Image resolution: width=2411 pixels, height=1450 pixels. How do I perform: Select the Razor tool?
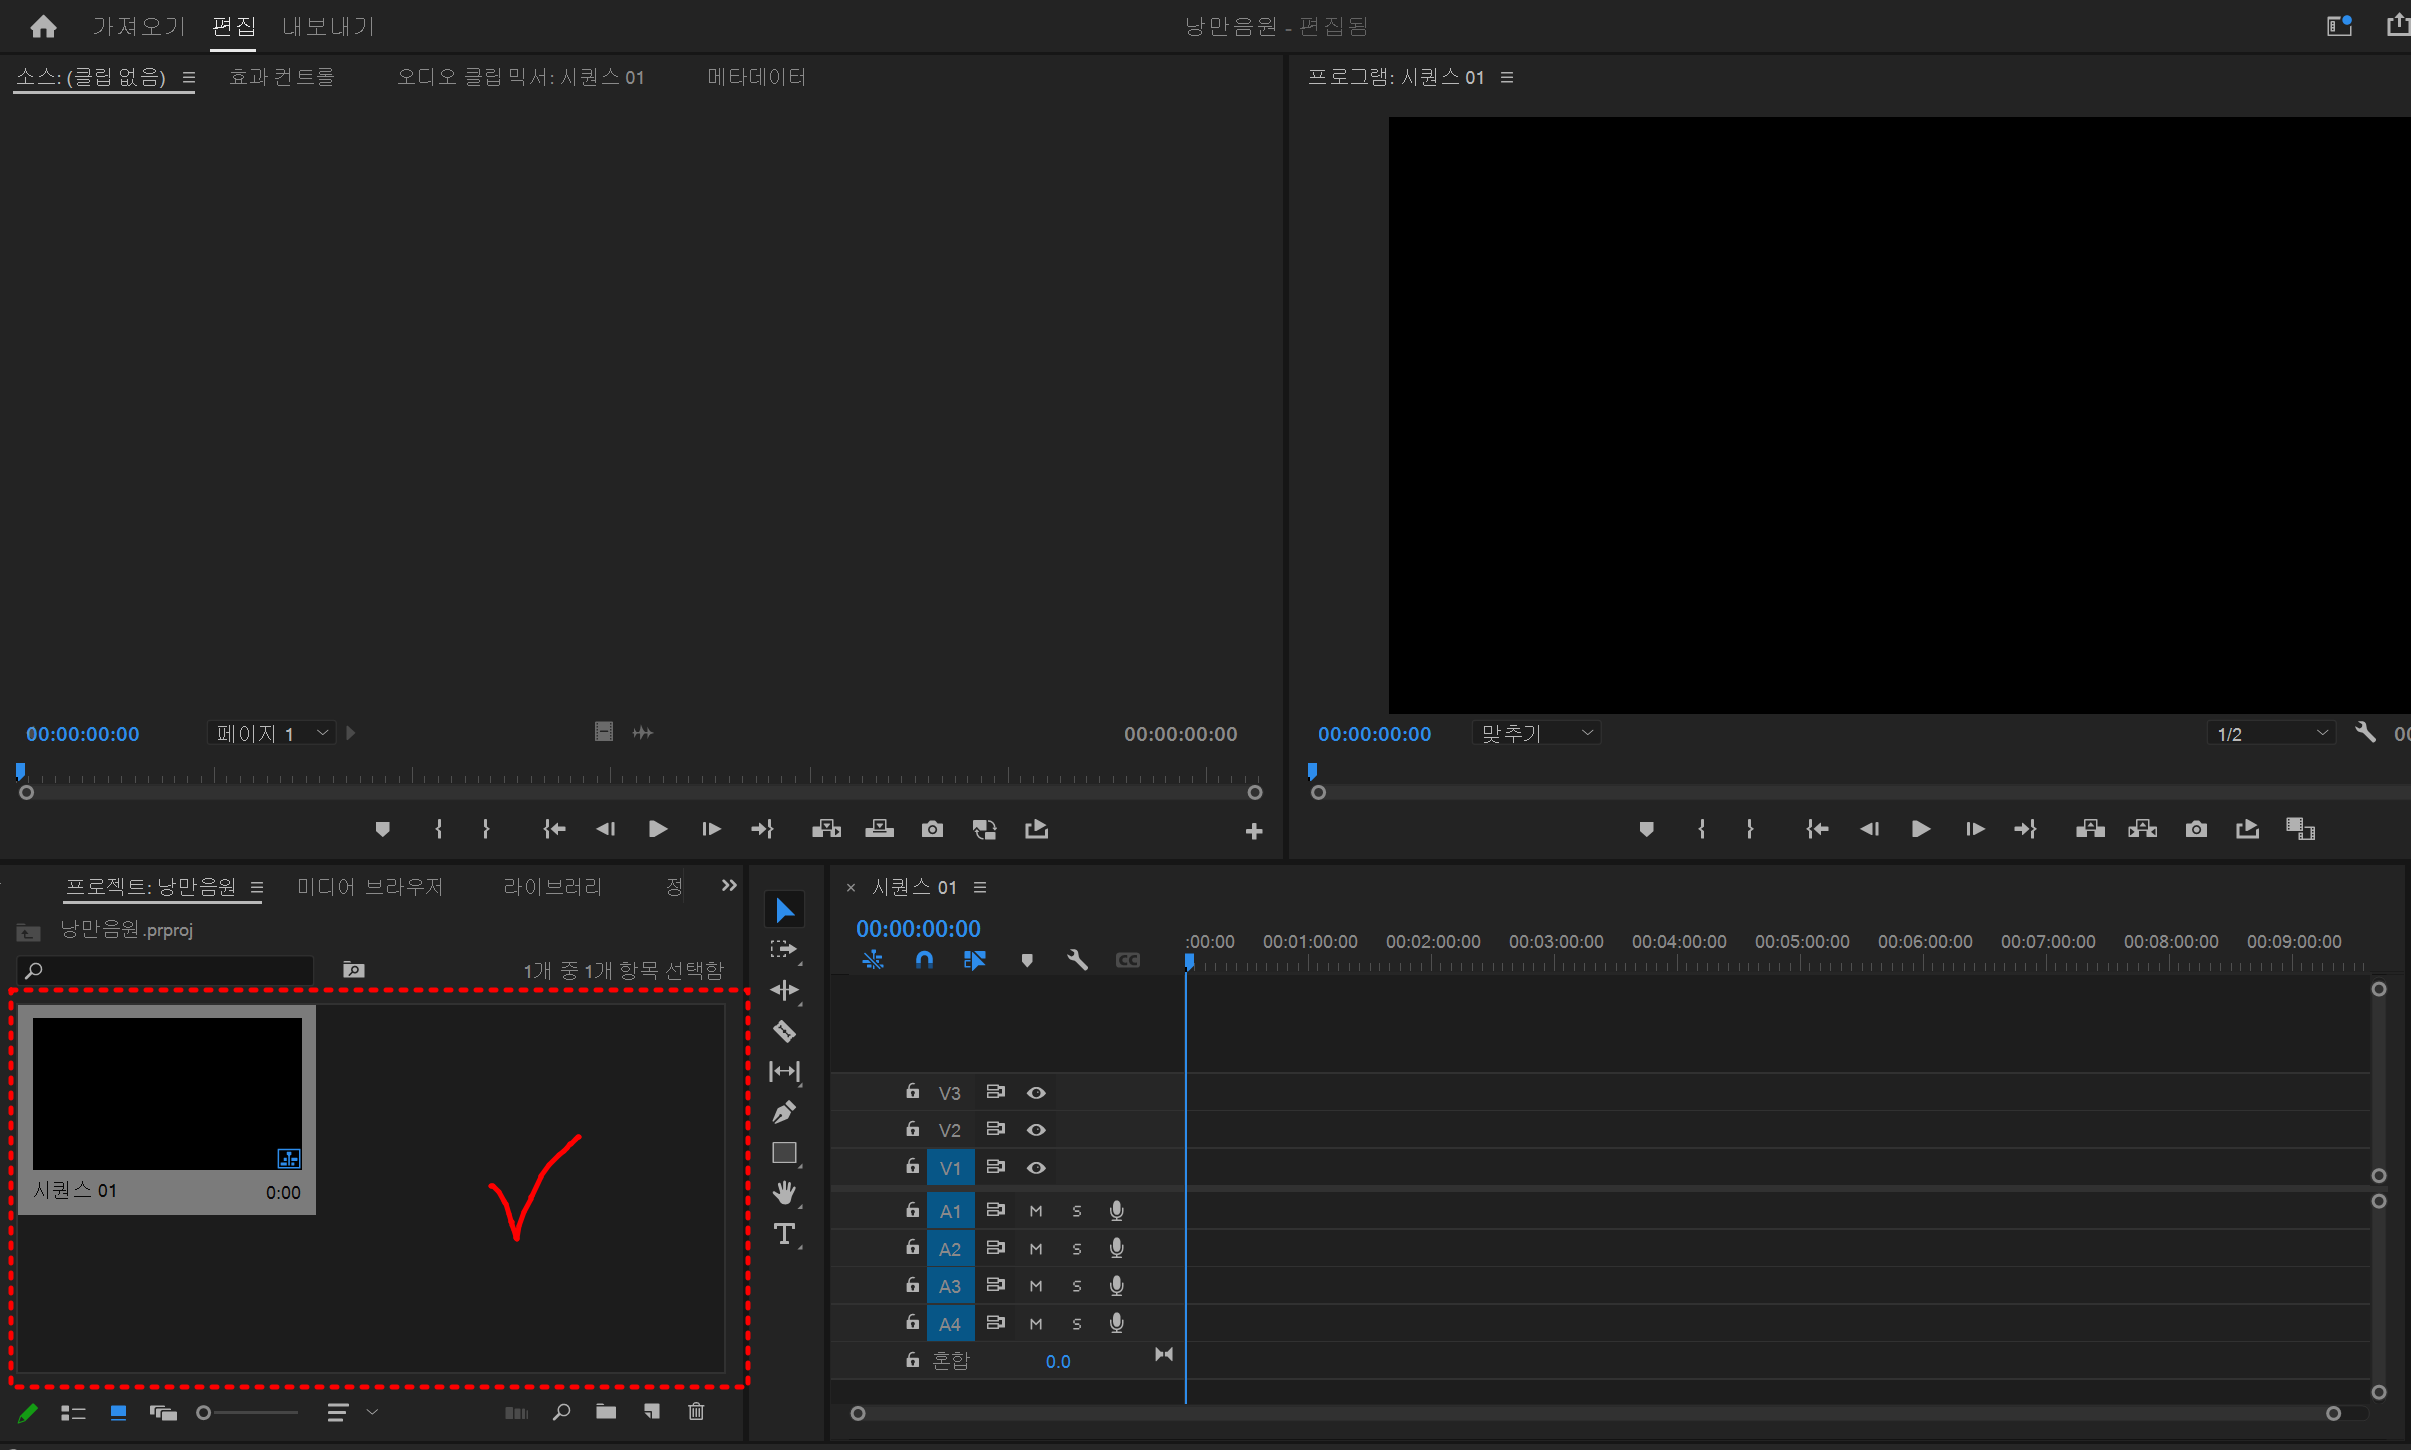click(784, 1031)
